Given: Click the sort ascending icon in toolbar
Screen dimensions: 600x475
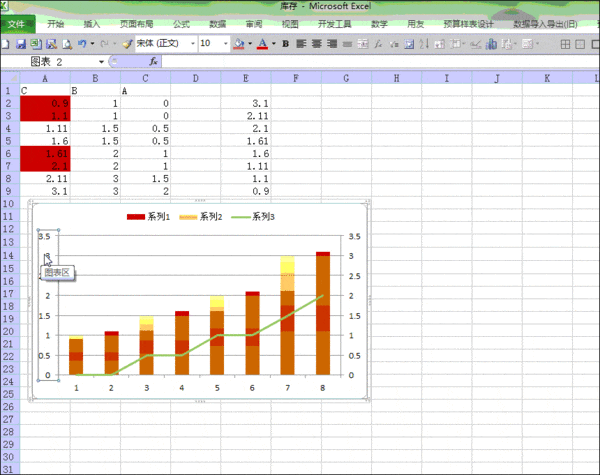Looking at the screenshot, I should coord(425,44).
